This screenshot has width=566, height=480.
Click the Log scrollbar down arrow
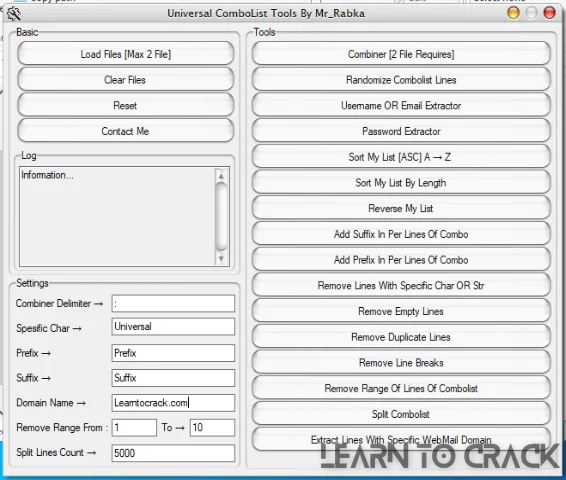click(x=221, y=258)
